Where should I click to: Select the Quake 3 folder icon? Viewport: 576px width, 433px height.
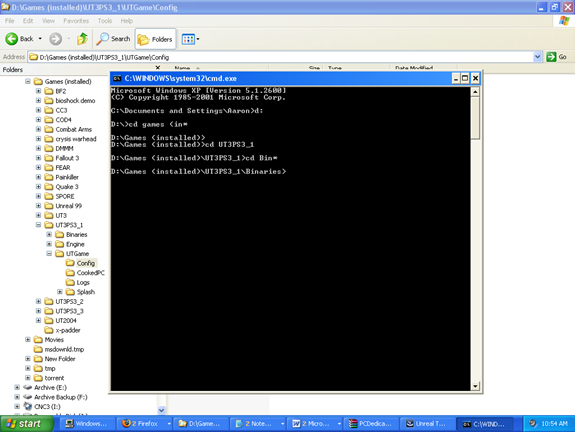point(49,186)
